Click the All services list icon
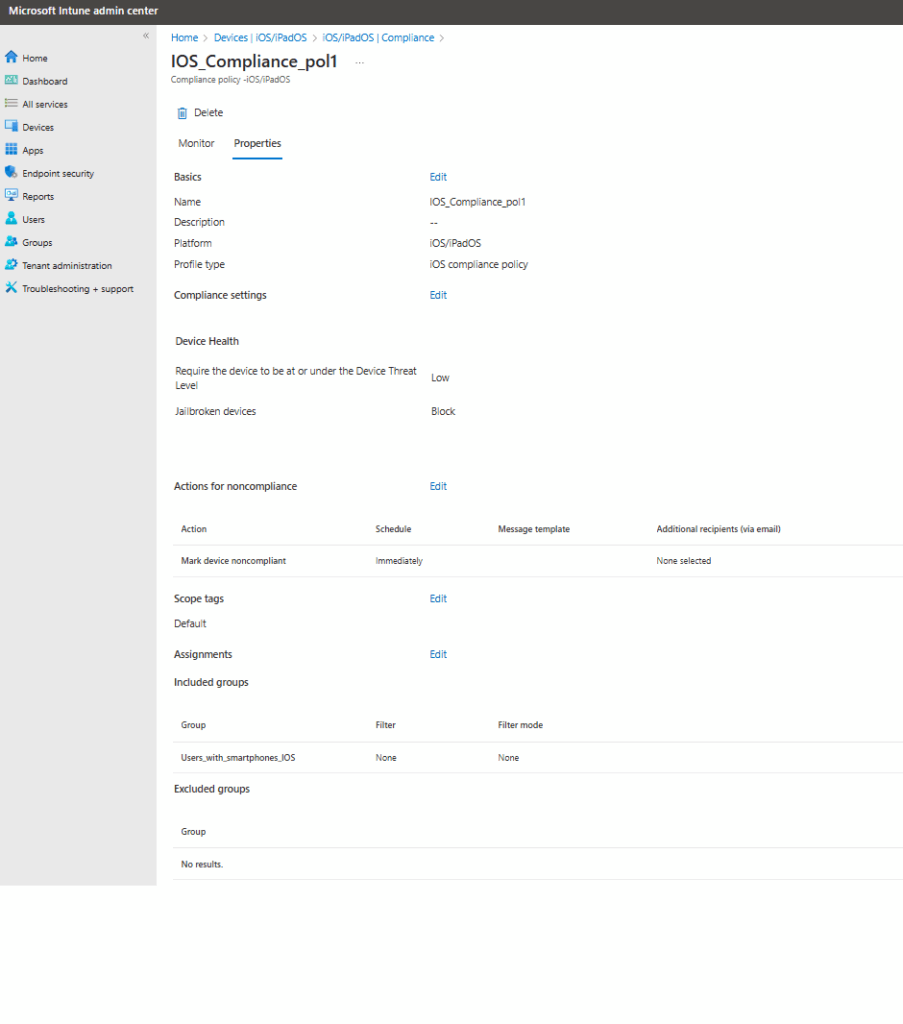 pyautogui.click(x=11, y=103)
